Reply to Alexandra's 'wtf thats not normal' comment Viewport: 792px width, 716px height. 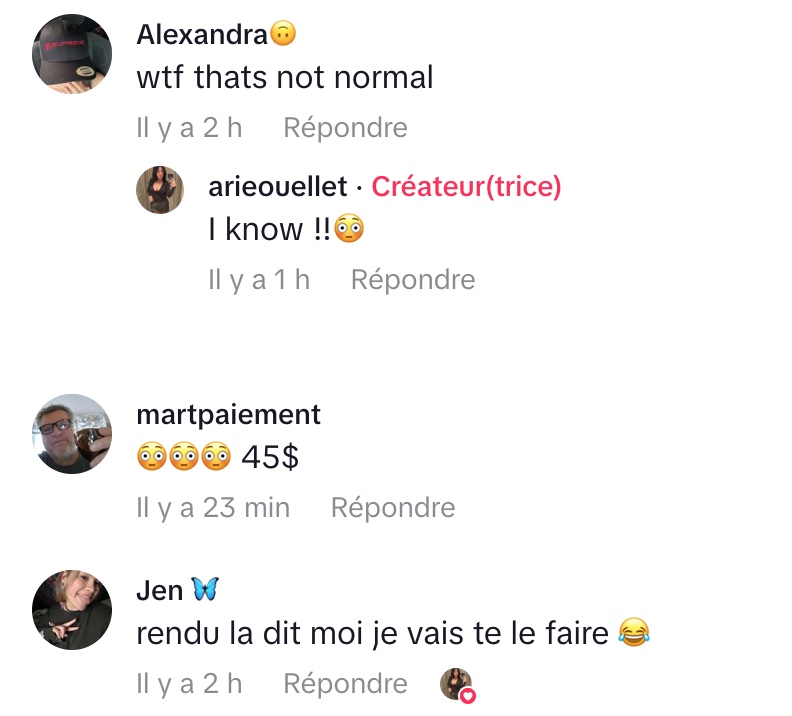(345, 127)
